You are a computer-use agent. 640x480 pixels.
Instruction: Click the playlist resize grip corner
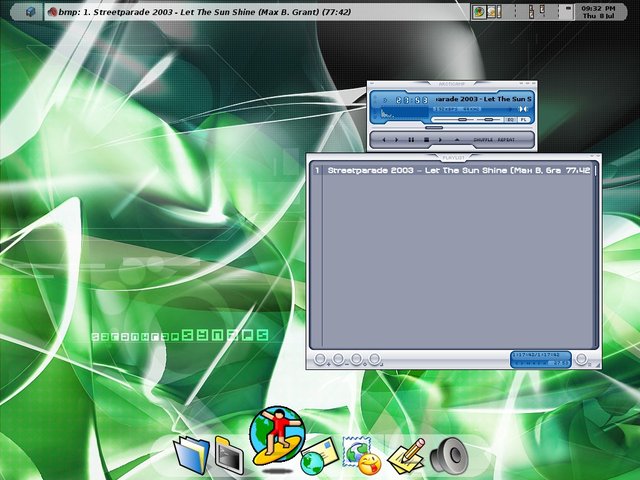coord(597,365)
